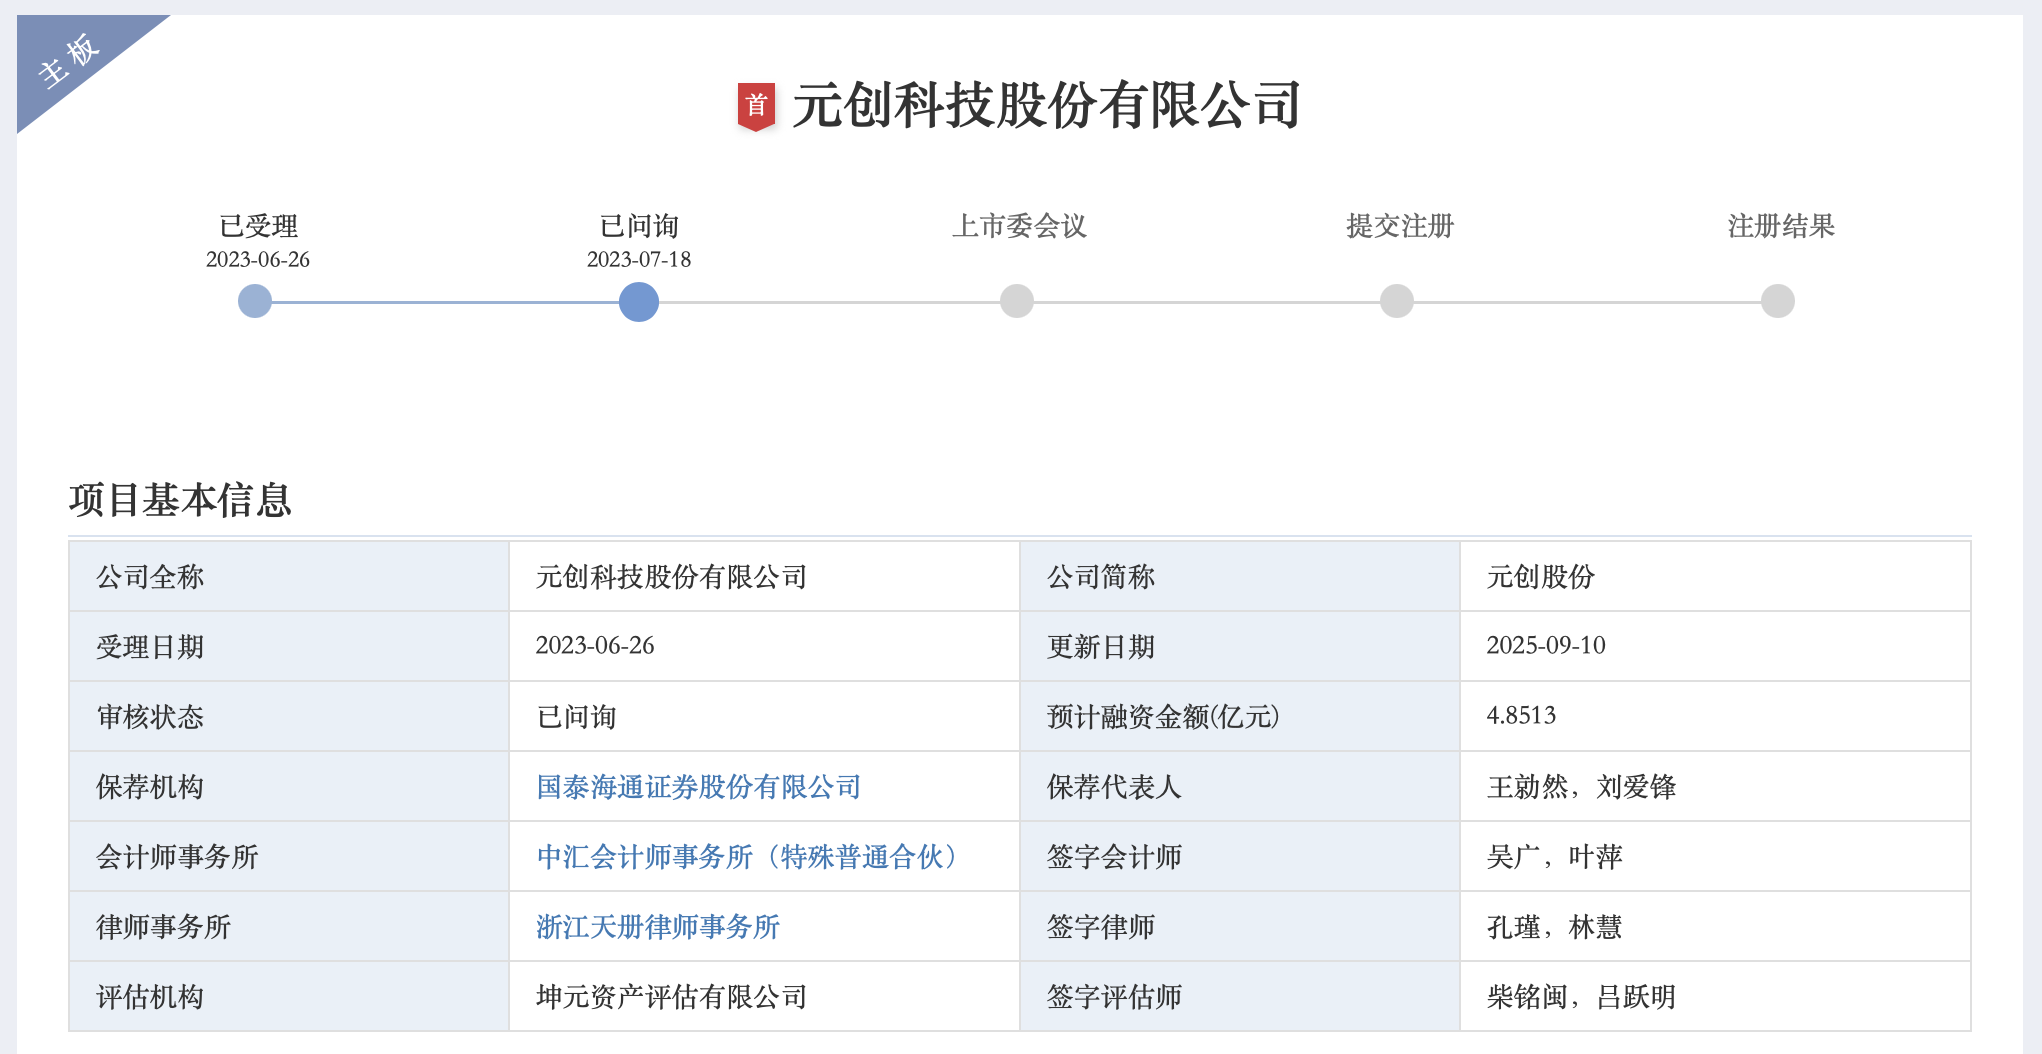
Task: Click the 签字会计师 row label
Action: pyautogui.click(x=1114, y=857)
